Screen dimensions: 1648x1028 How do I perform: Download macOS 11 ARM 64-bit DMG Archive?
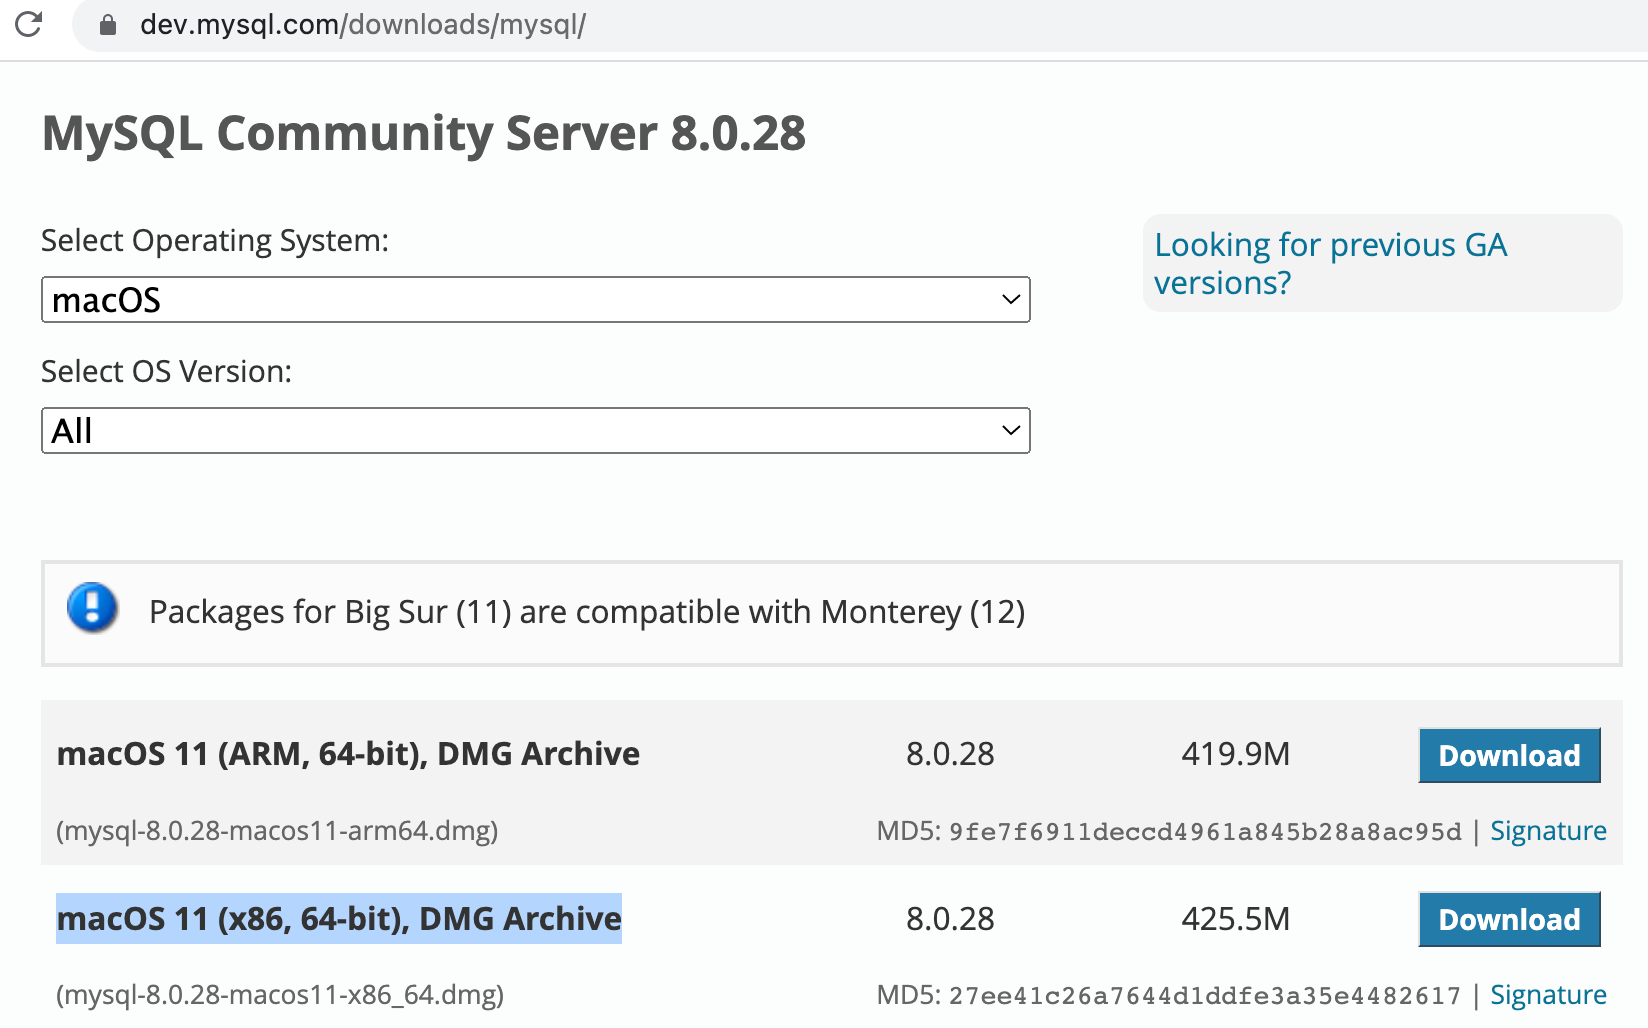pos(1509,755)
